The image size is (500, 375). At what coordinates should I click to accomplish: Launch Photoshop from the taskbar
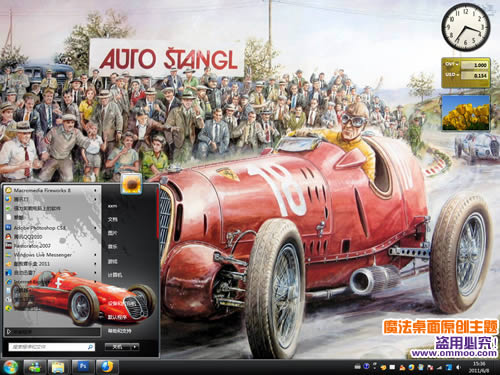[x=83, y=367]
